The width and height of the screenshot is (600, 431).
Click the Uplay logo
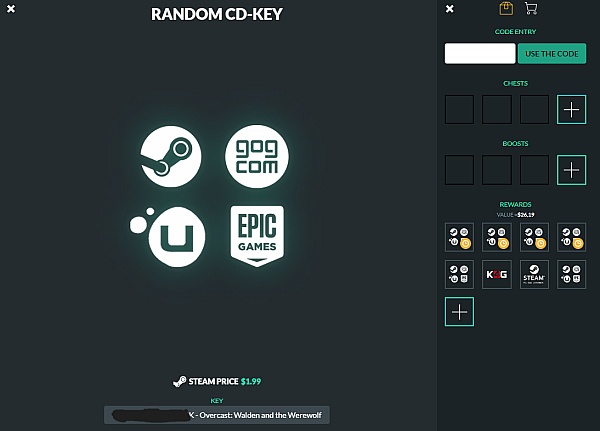click(x=168, y=237)
